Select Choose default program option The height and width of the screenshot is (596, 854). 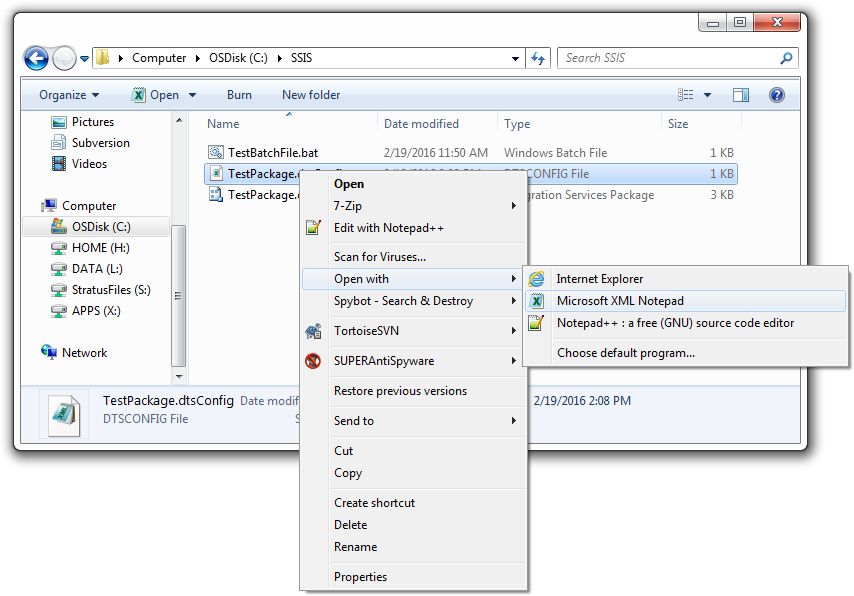685,353
